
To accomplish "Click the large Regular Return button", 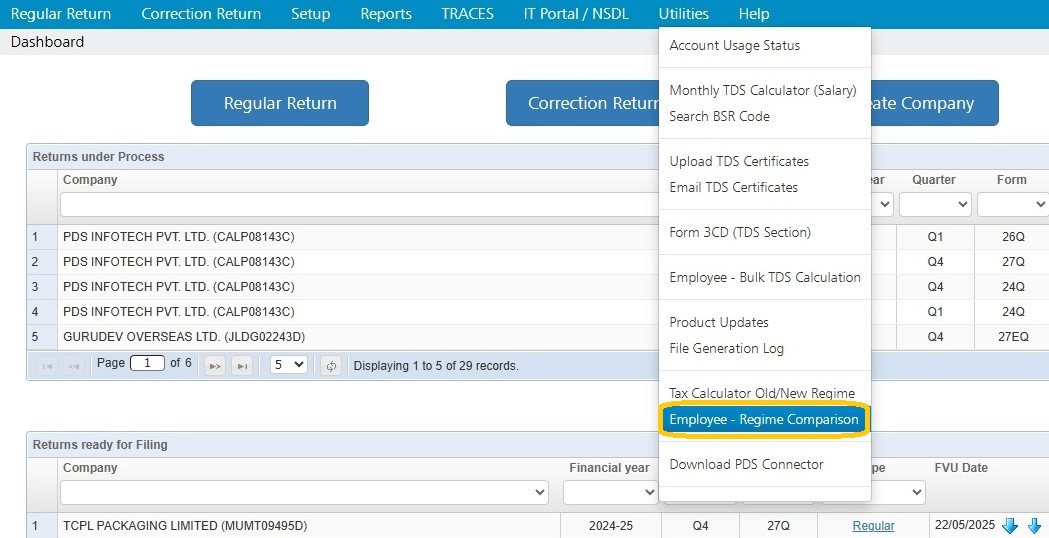I will coord(280,103).
